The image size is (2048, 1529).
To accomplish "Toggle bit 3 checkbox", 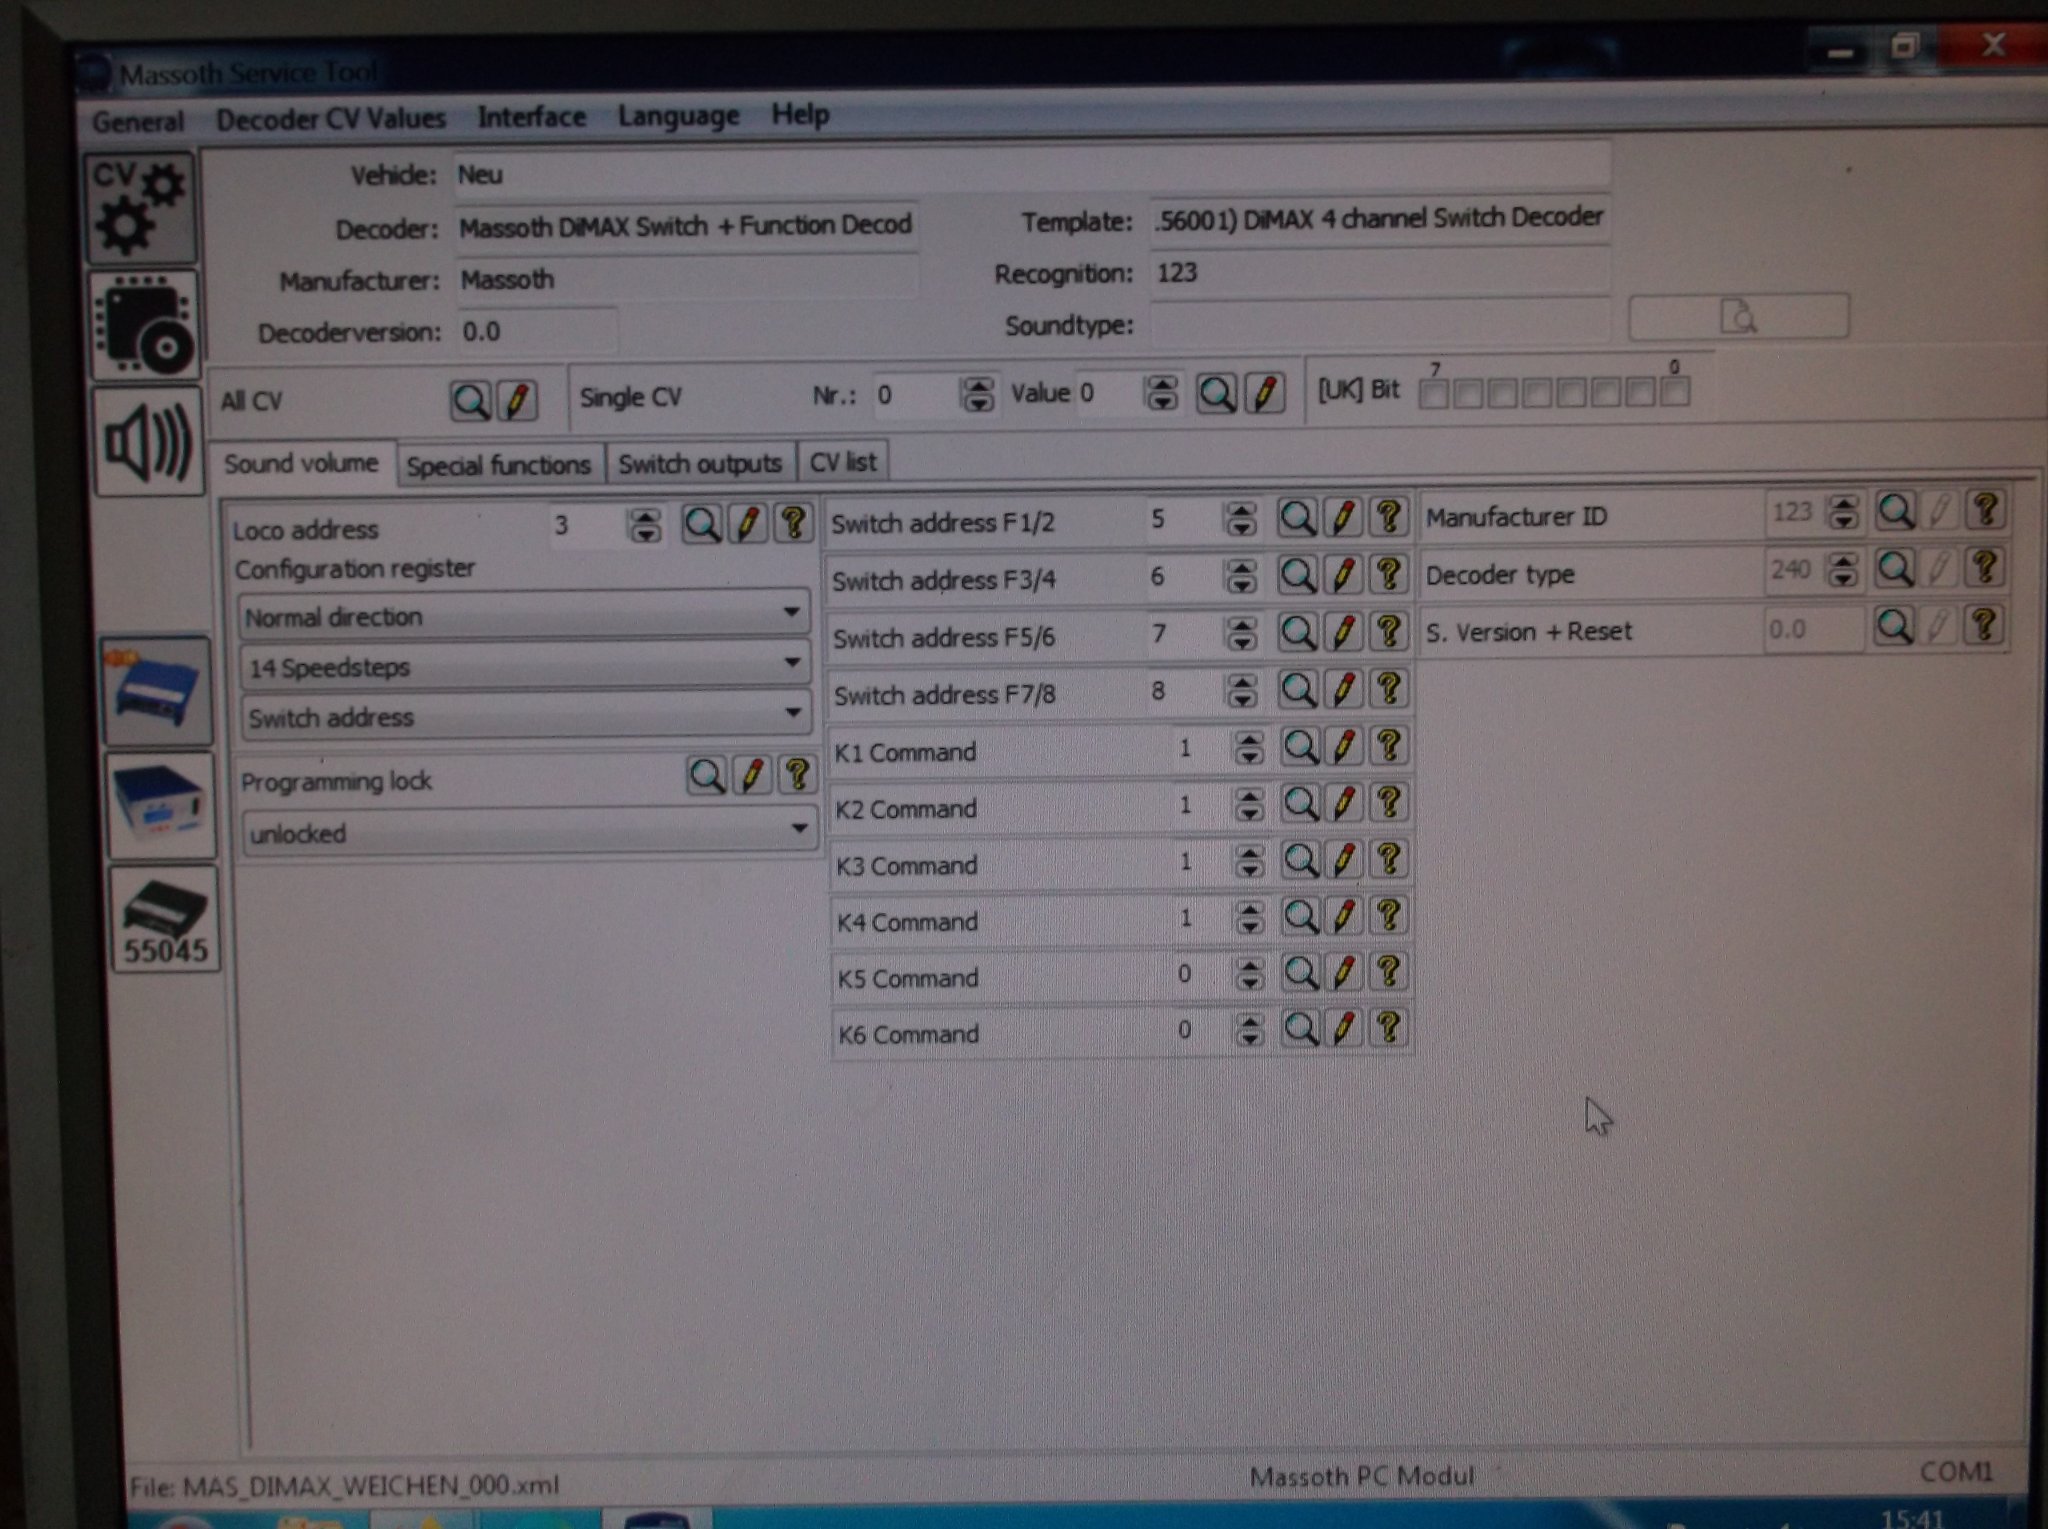I will pyautogui.click(x=1571, y=392).
